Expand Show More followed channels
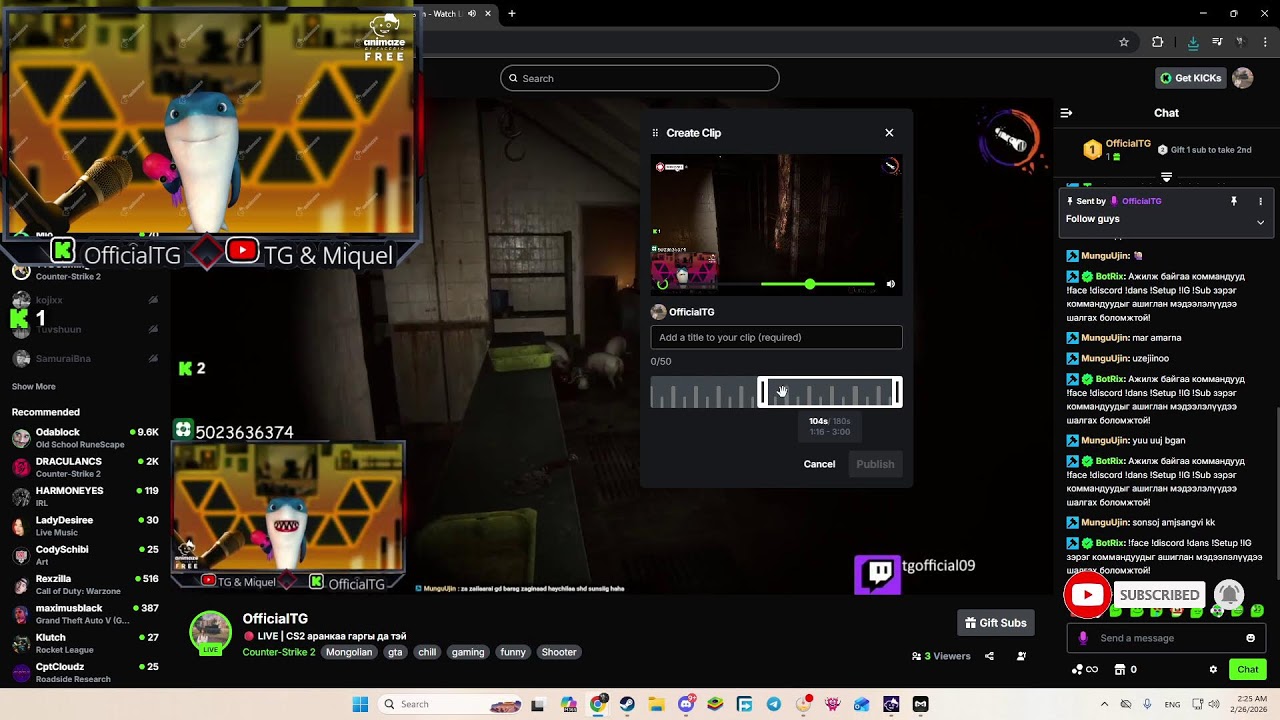This screenshot has width=1280, height=720. point(34,386)
